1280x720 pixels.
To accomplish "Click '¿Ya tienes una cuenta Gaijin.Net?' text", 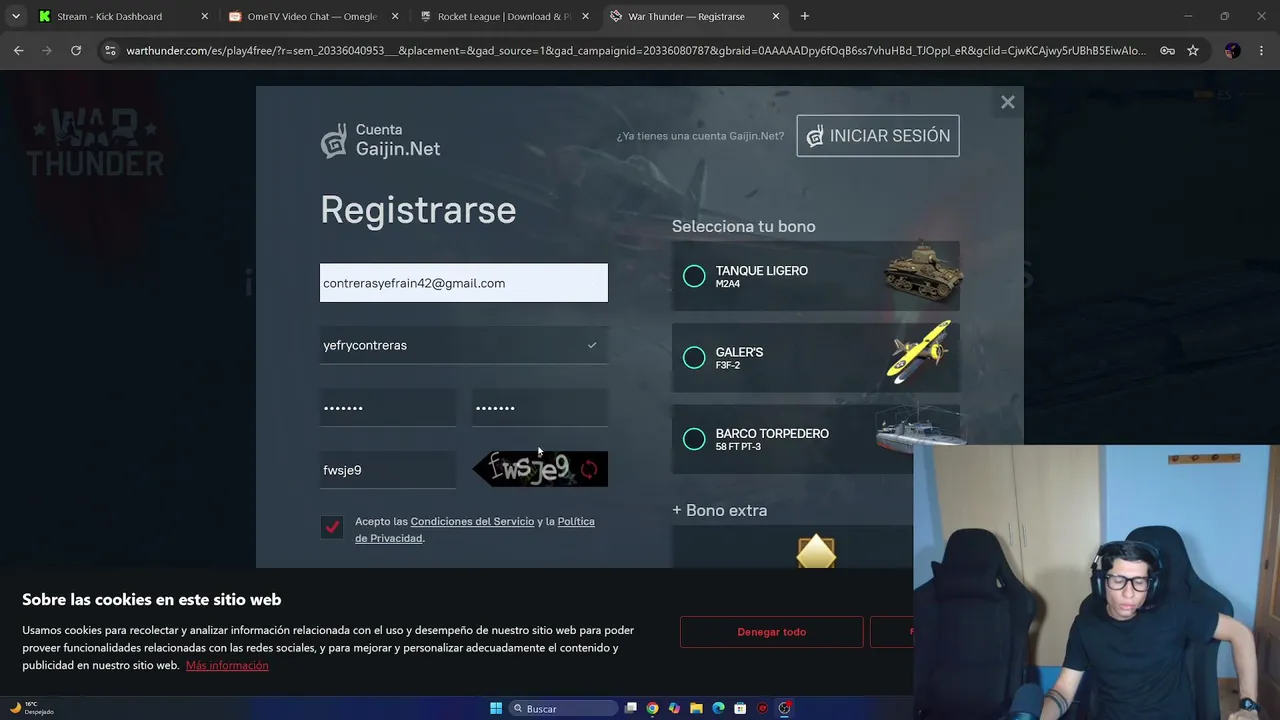I will pos(700,136).
